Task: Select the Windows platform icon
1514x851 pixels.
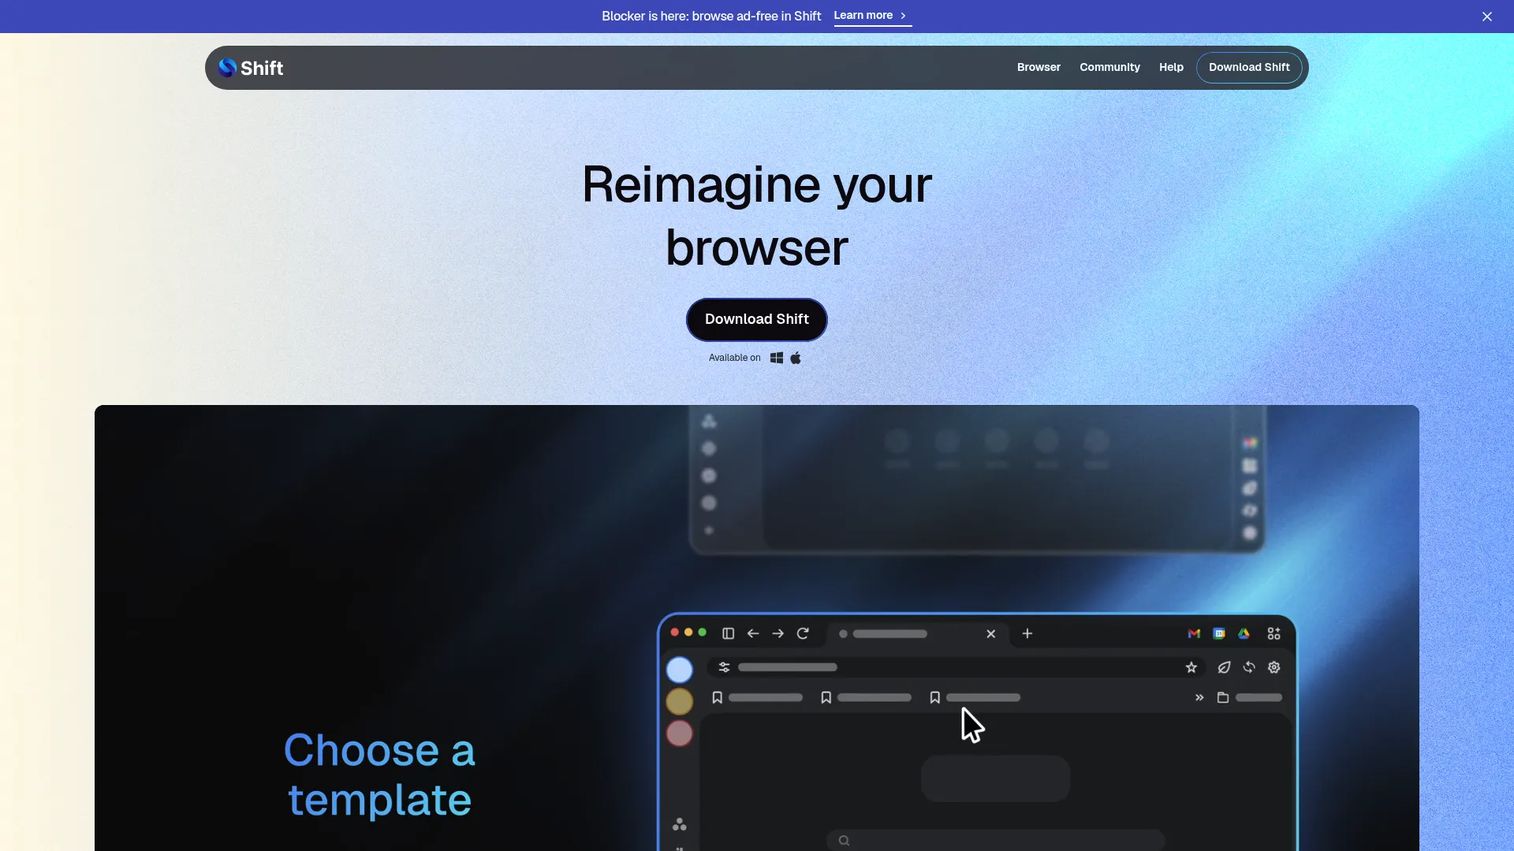Action: (x=776, y=358)
